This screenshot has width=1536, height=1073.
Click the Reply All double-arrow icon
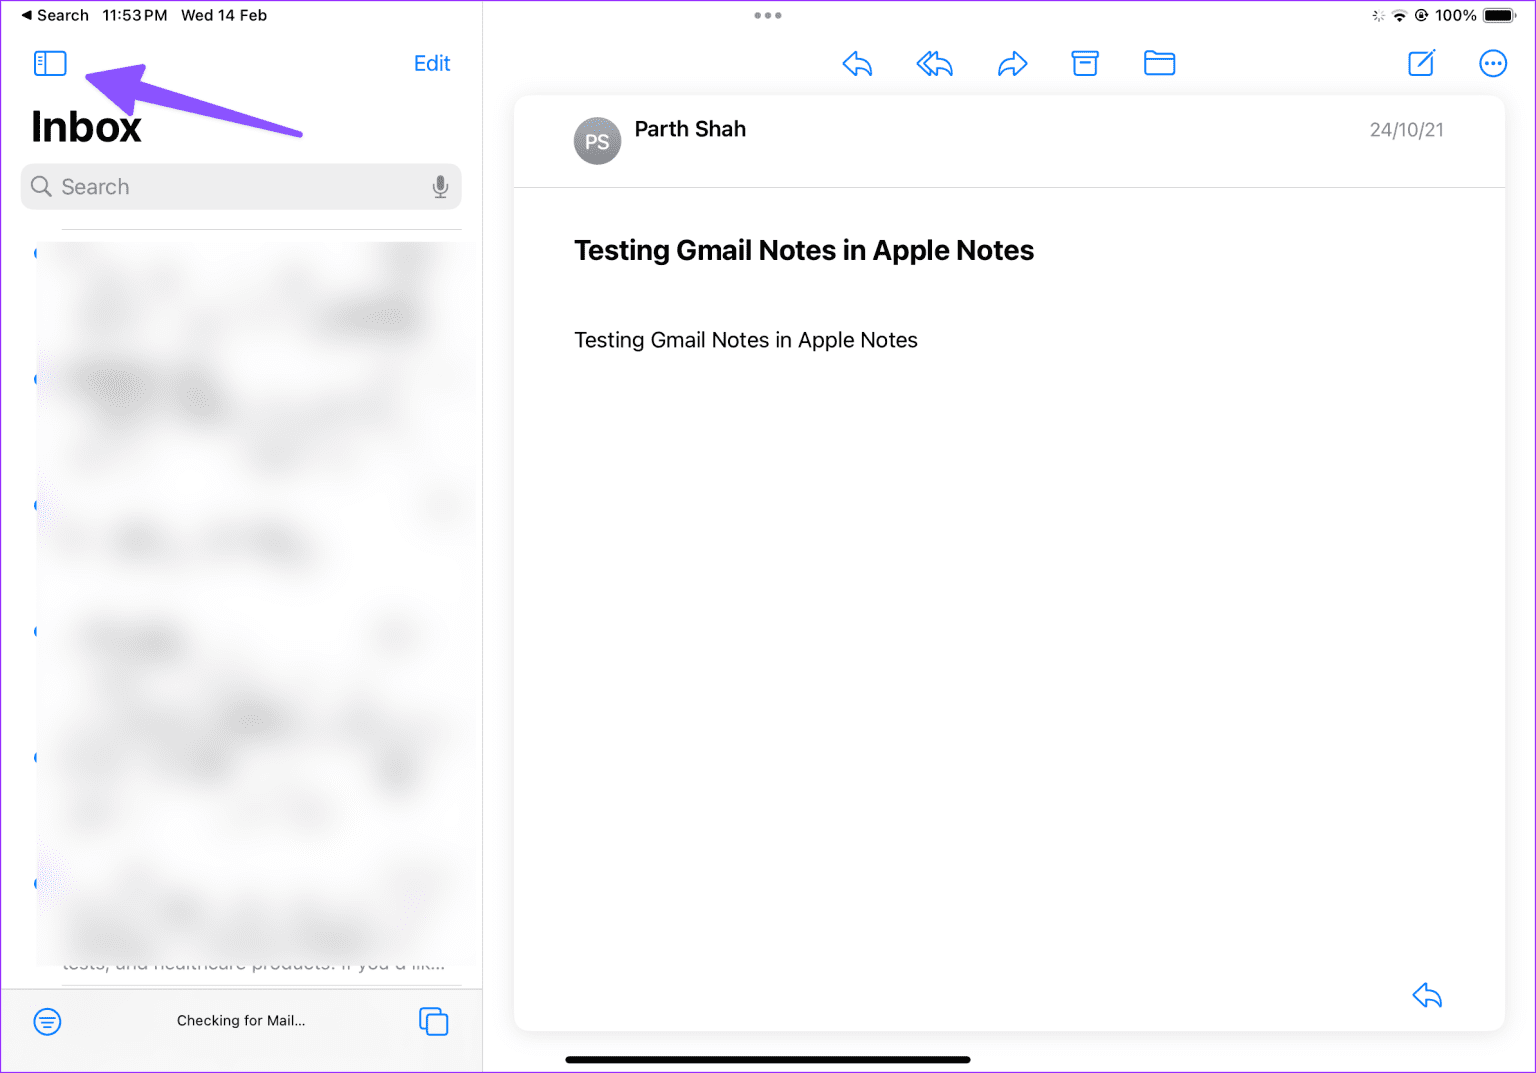pos(934,64)
